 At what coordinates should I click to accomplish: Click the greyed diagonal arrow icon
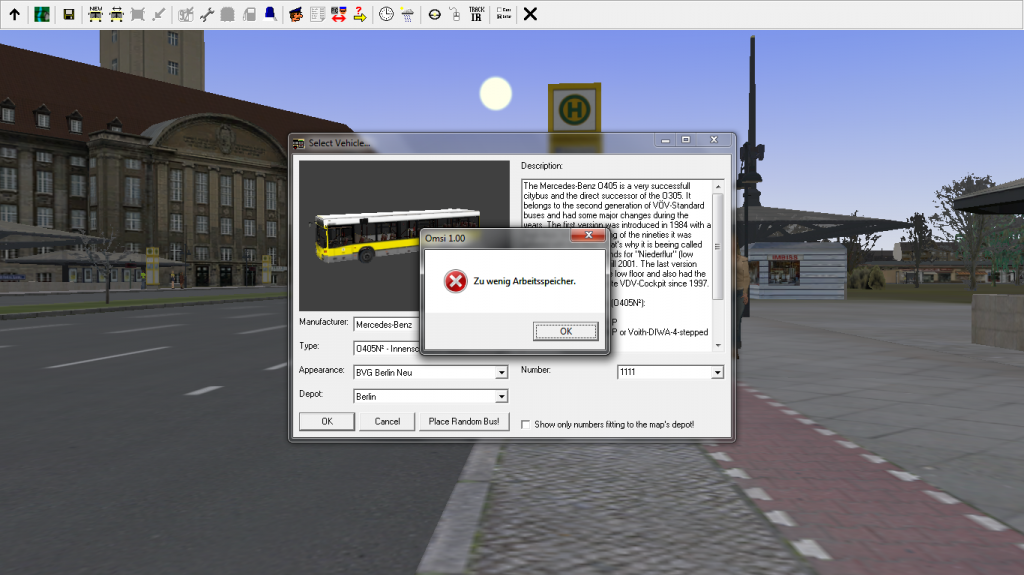pos(158,14)
